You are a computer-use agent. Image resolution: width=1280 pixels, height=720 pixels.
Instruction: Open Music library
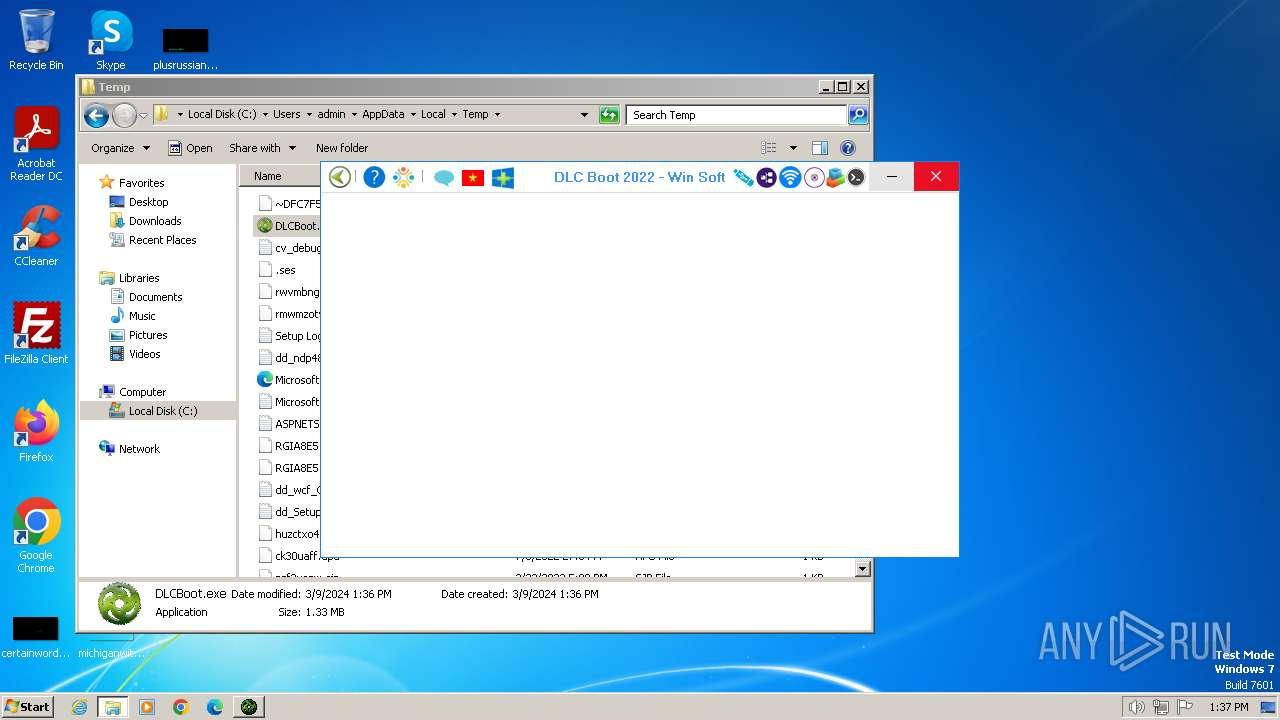142,316
